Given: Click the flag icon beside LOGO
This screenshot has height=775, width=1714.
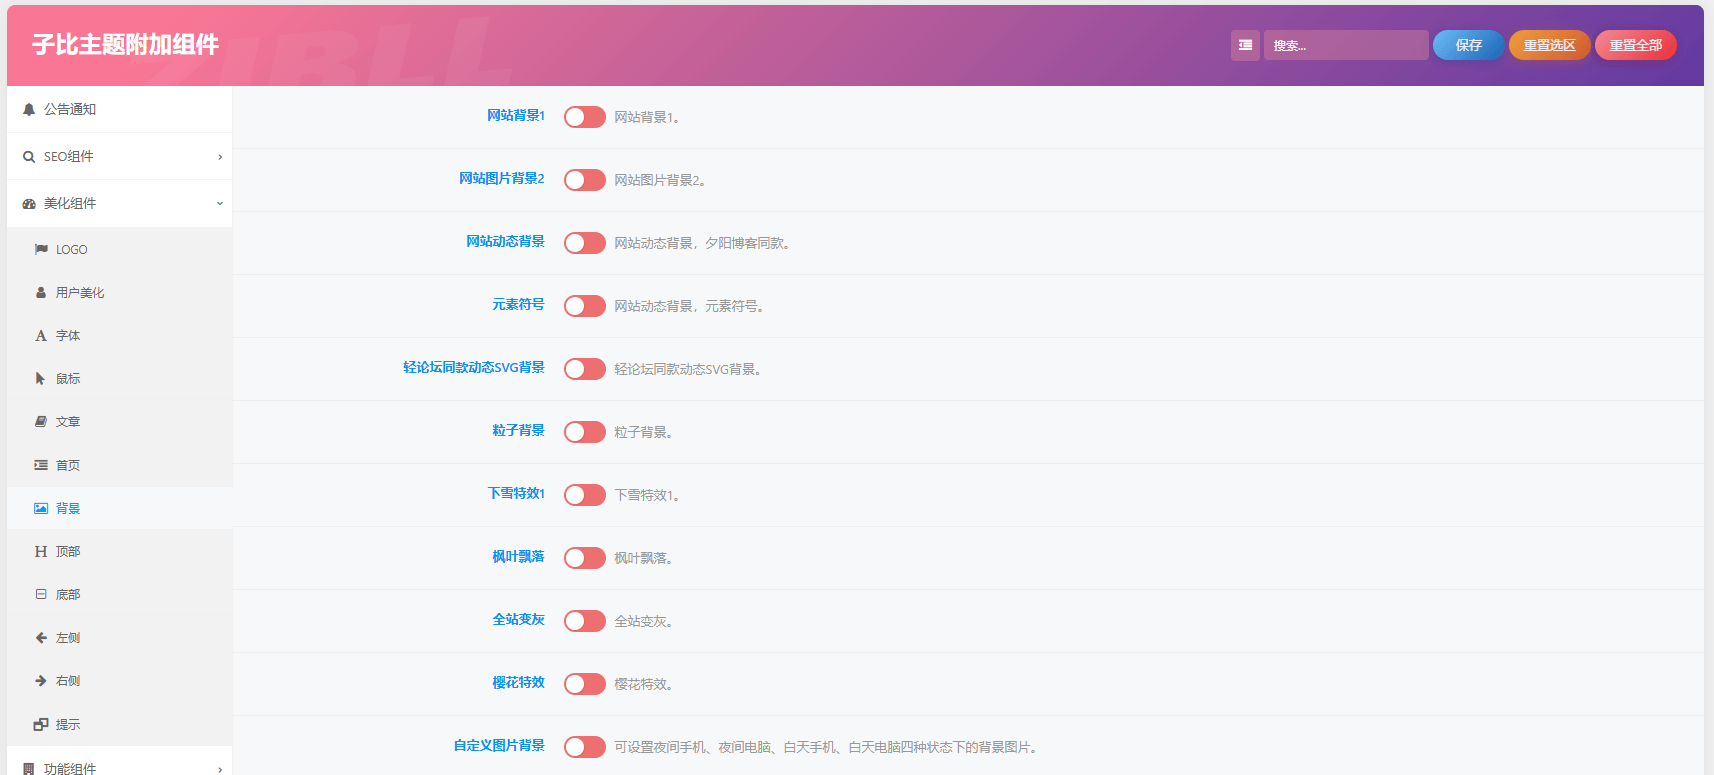Looking at the screenshot, I should pos(41,250).
